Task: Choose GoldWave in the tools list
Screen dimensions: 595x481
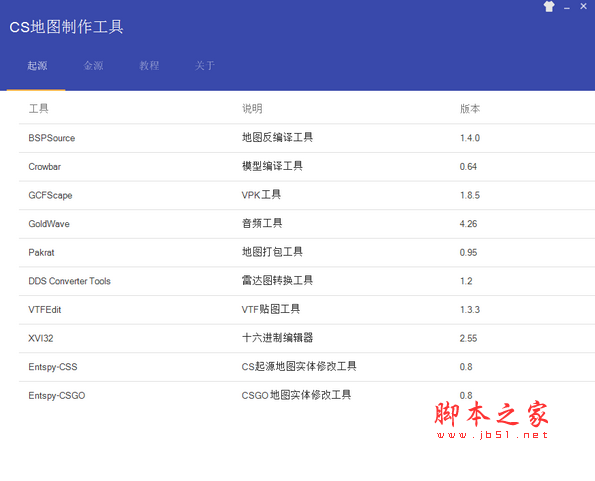Action: coord(49,224)
